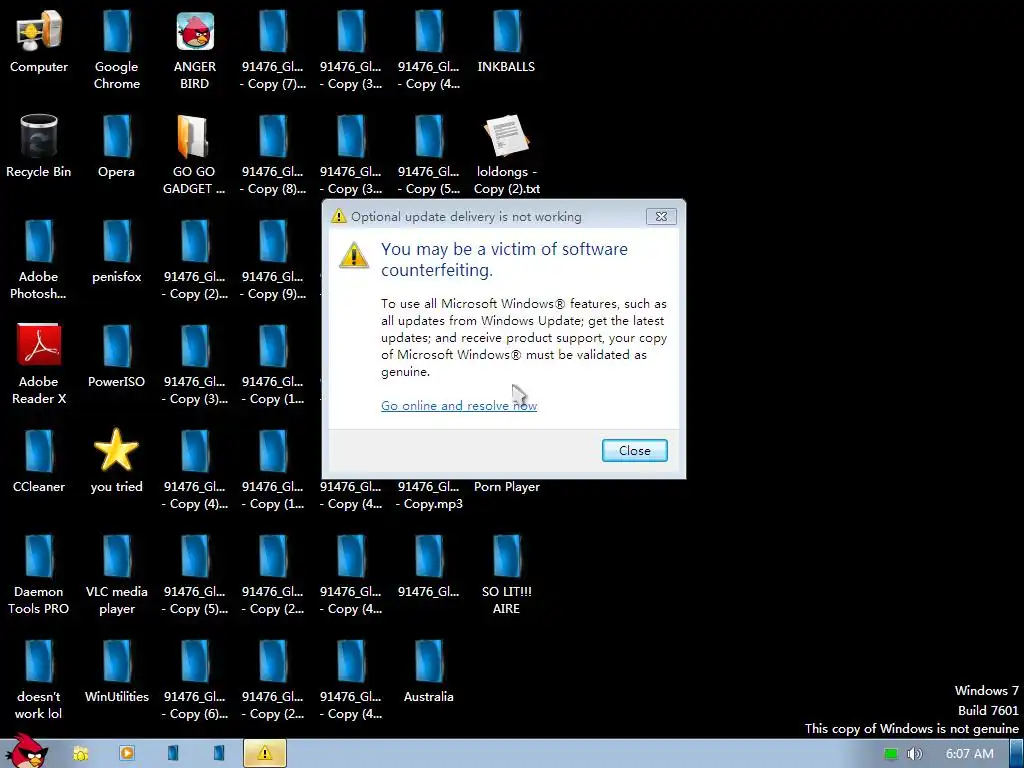Select the Australia desktop icon

pyautogui.click(x=428, y=671)
